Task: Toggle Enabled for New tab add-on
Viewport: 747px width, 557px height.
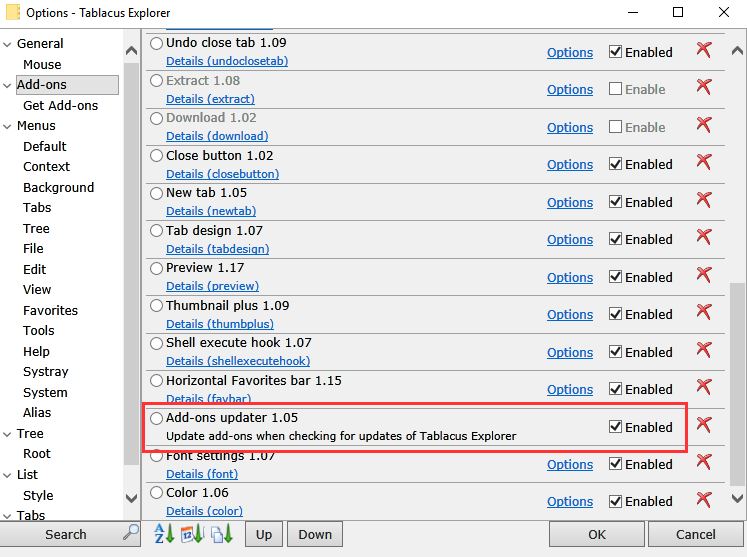Action: coord(615,202)
